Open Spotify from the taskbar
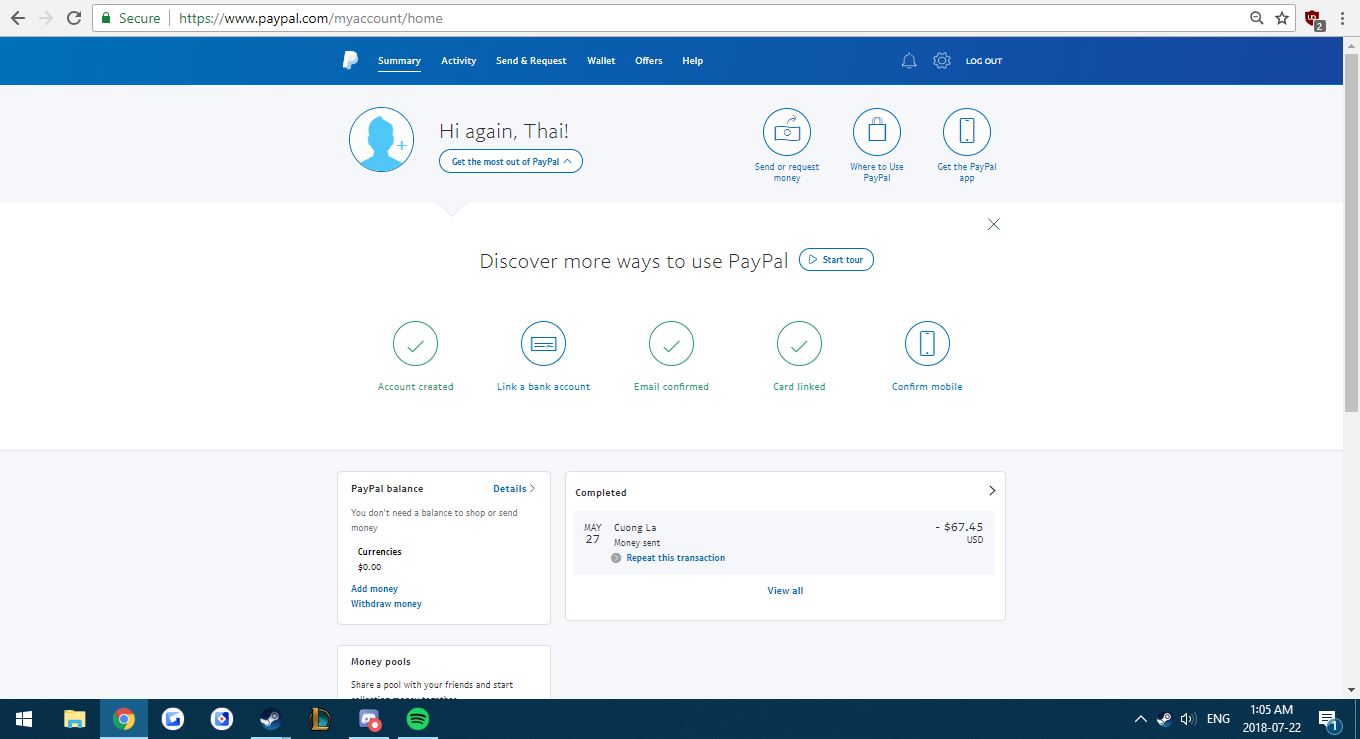 tap(417, 719)
